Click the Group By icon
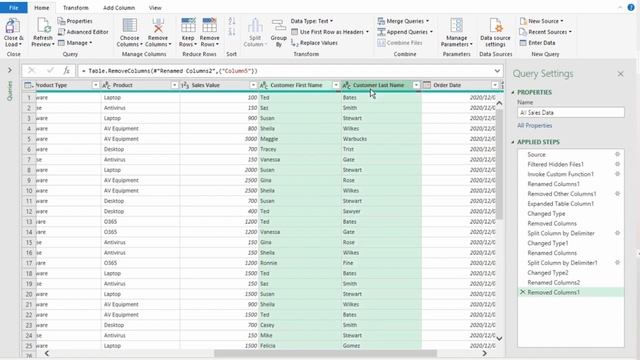The height and width of the screenshot is (360, 640). [x=279, y=26]
